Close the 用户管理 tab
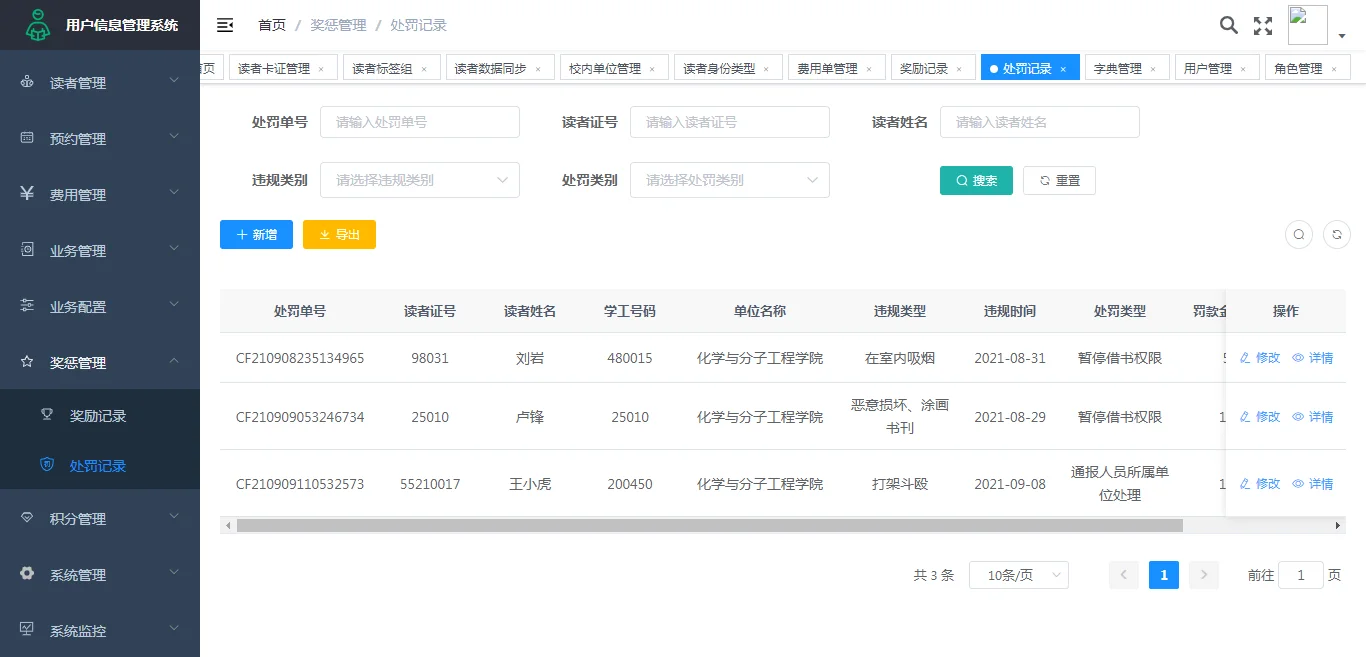This screenshot has height=657, width=1366. (1243, 70)
